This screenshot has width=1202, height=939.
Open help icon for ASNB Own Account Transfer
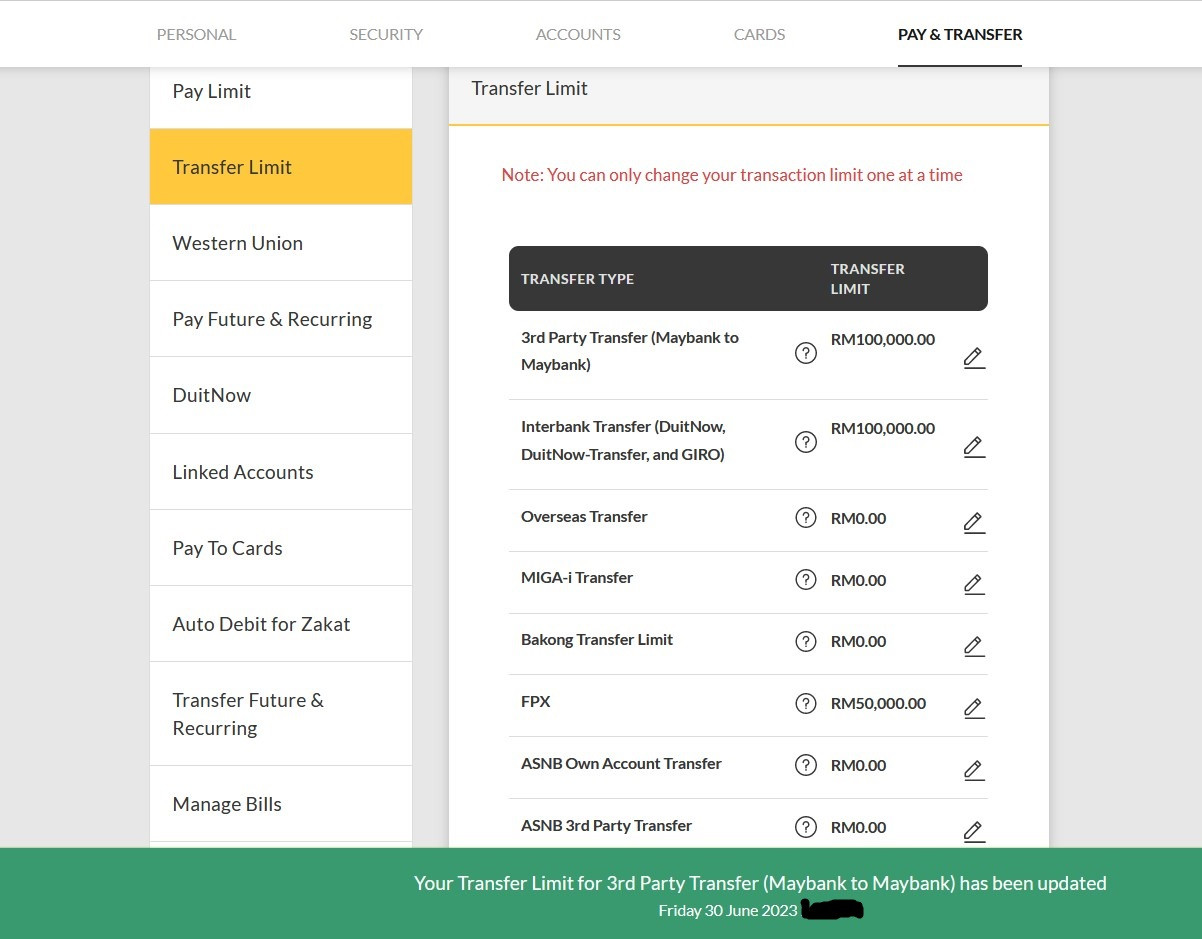tap(806, 765)
